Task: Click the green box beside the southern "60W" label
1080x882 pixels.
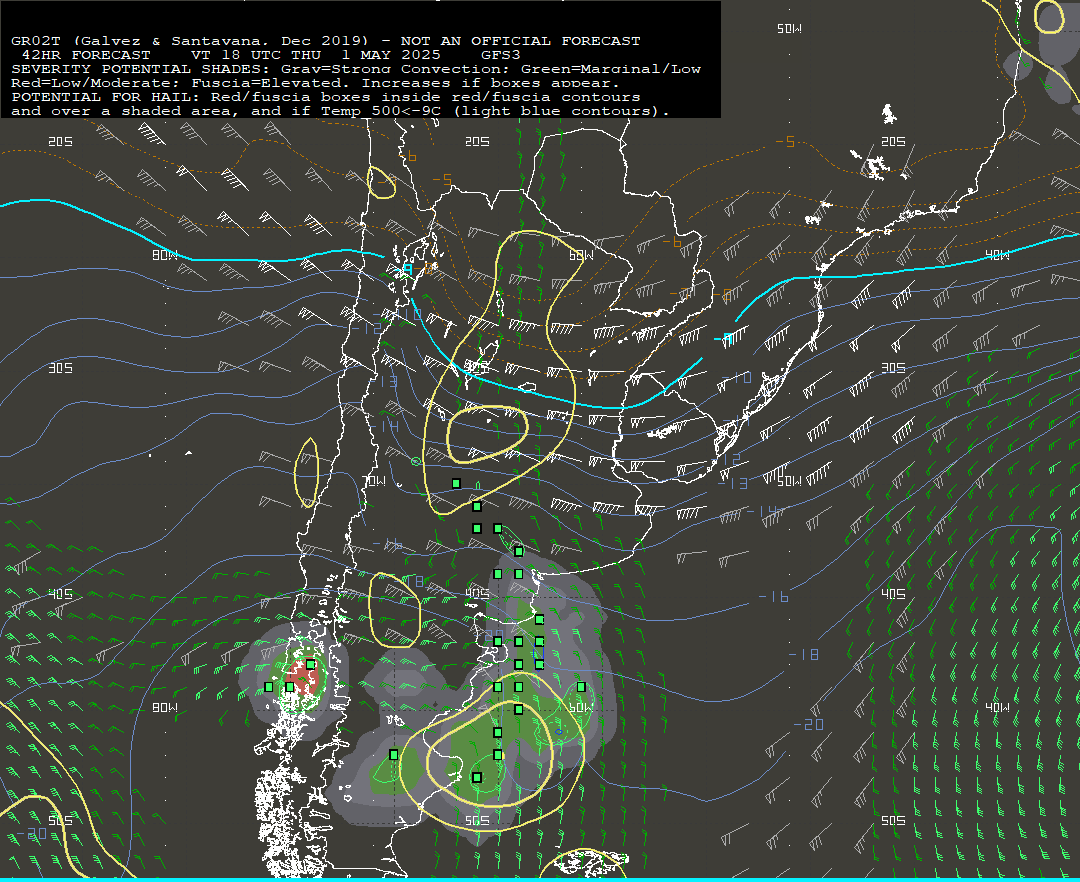Action: pyautogui.click(x=581, y=687)
